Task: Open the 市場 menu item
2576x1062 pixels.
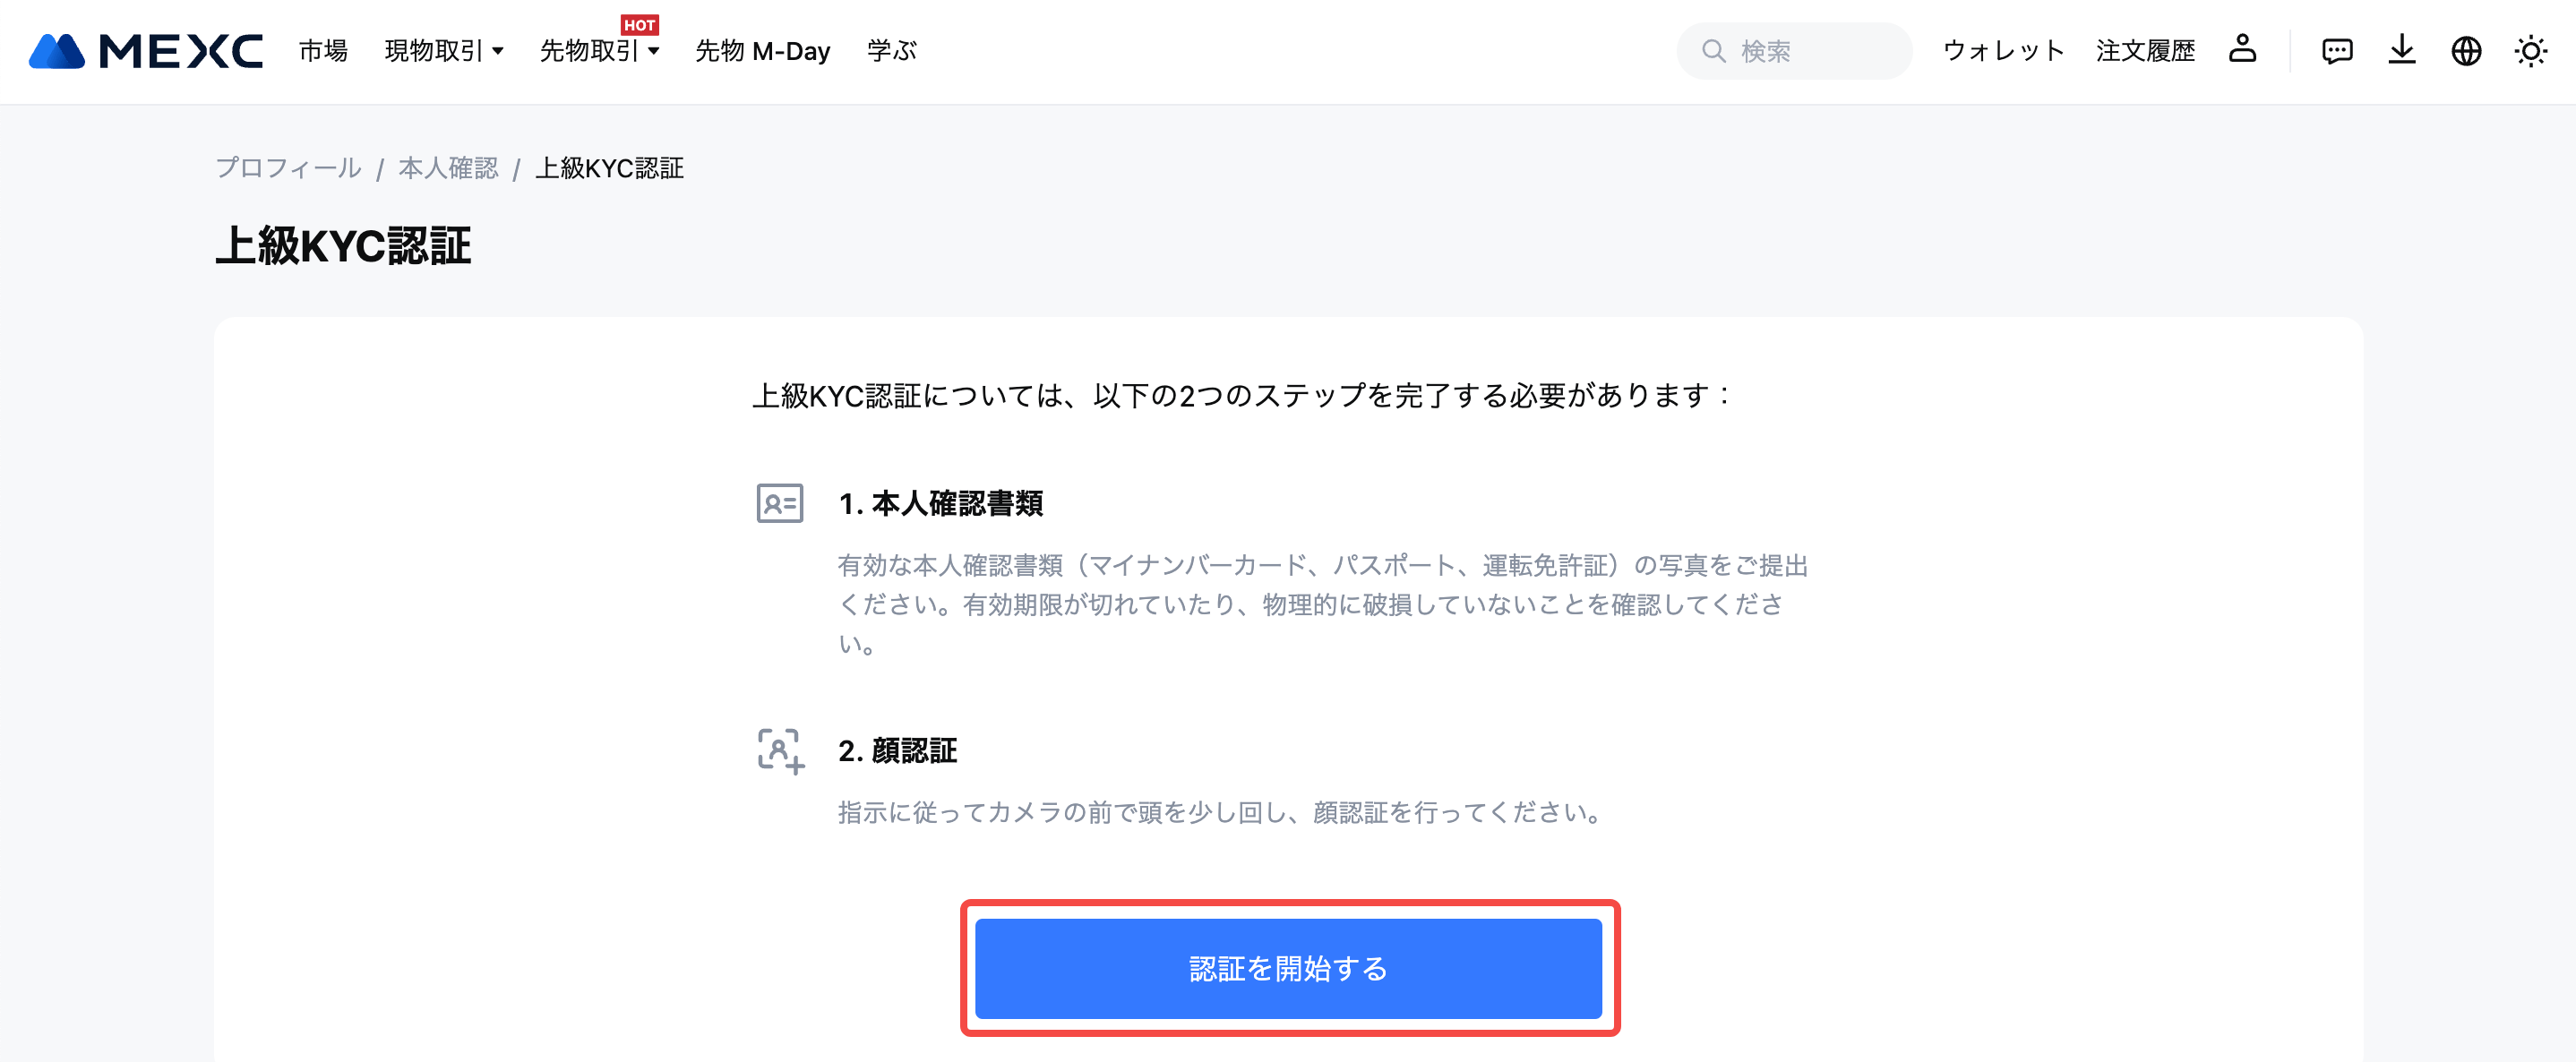Action: 323,51
